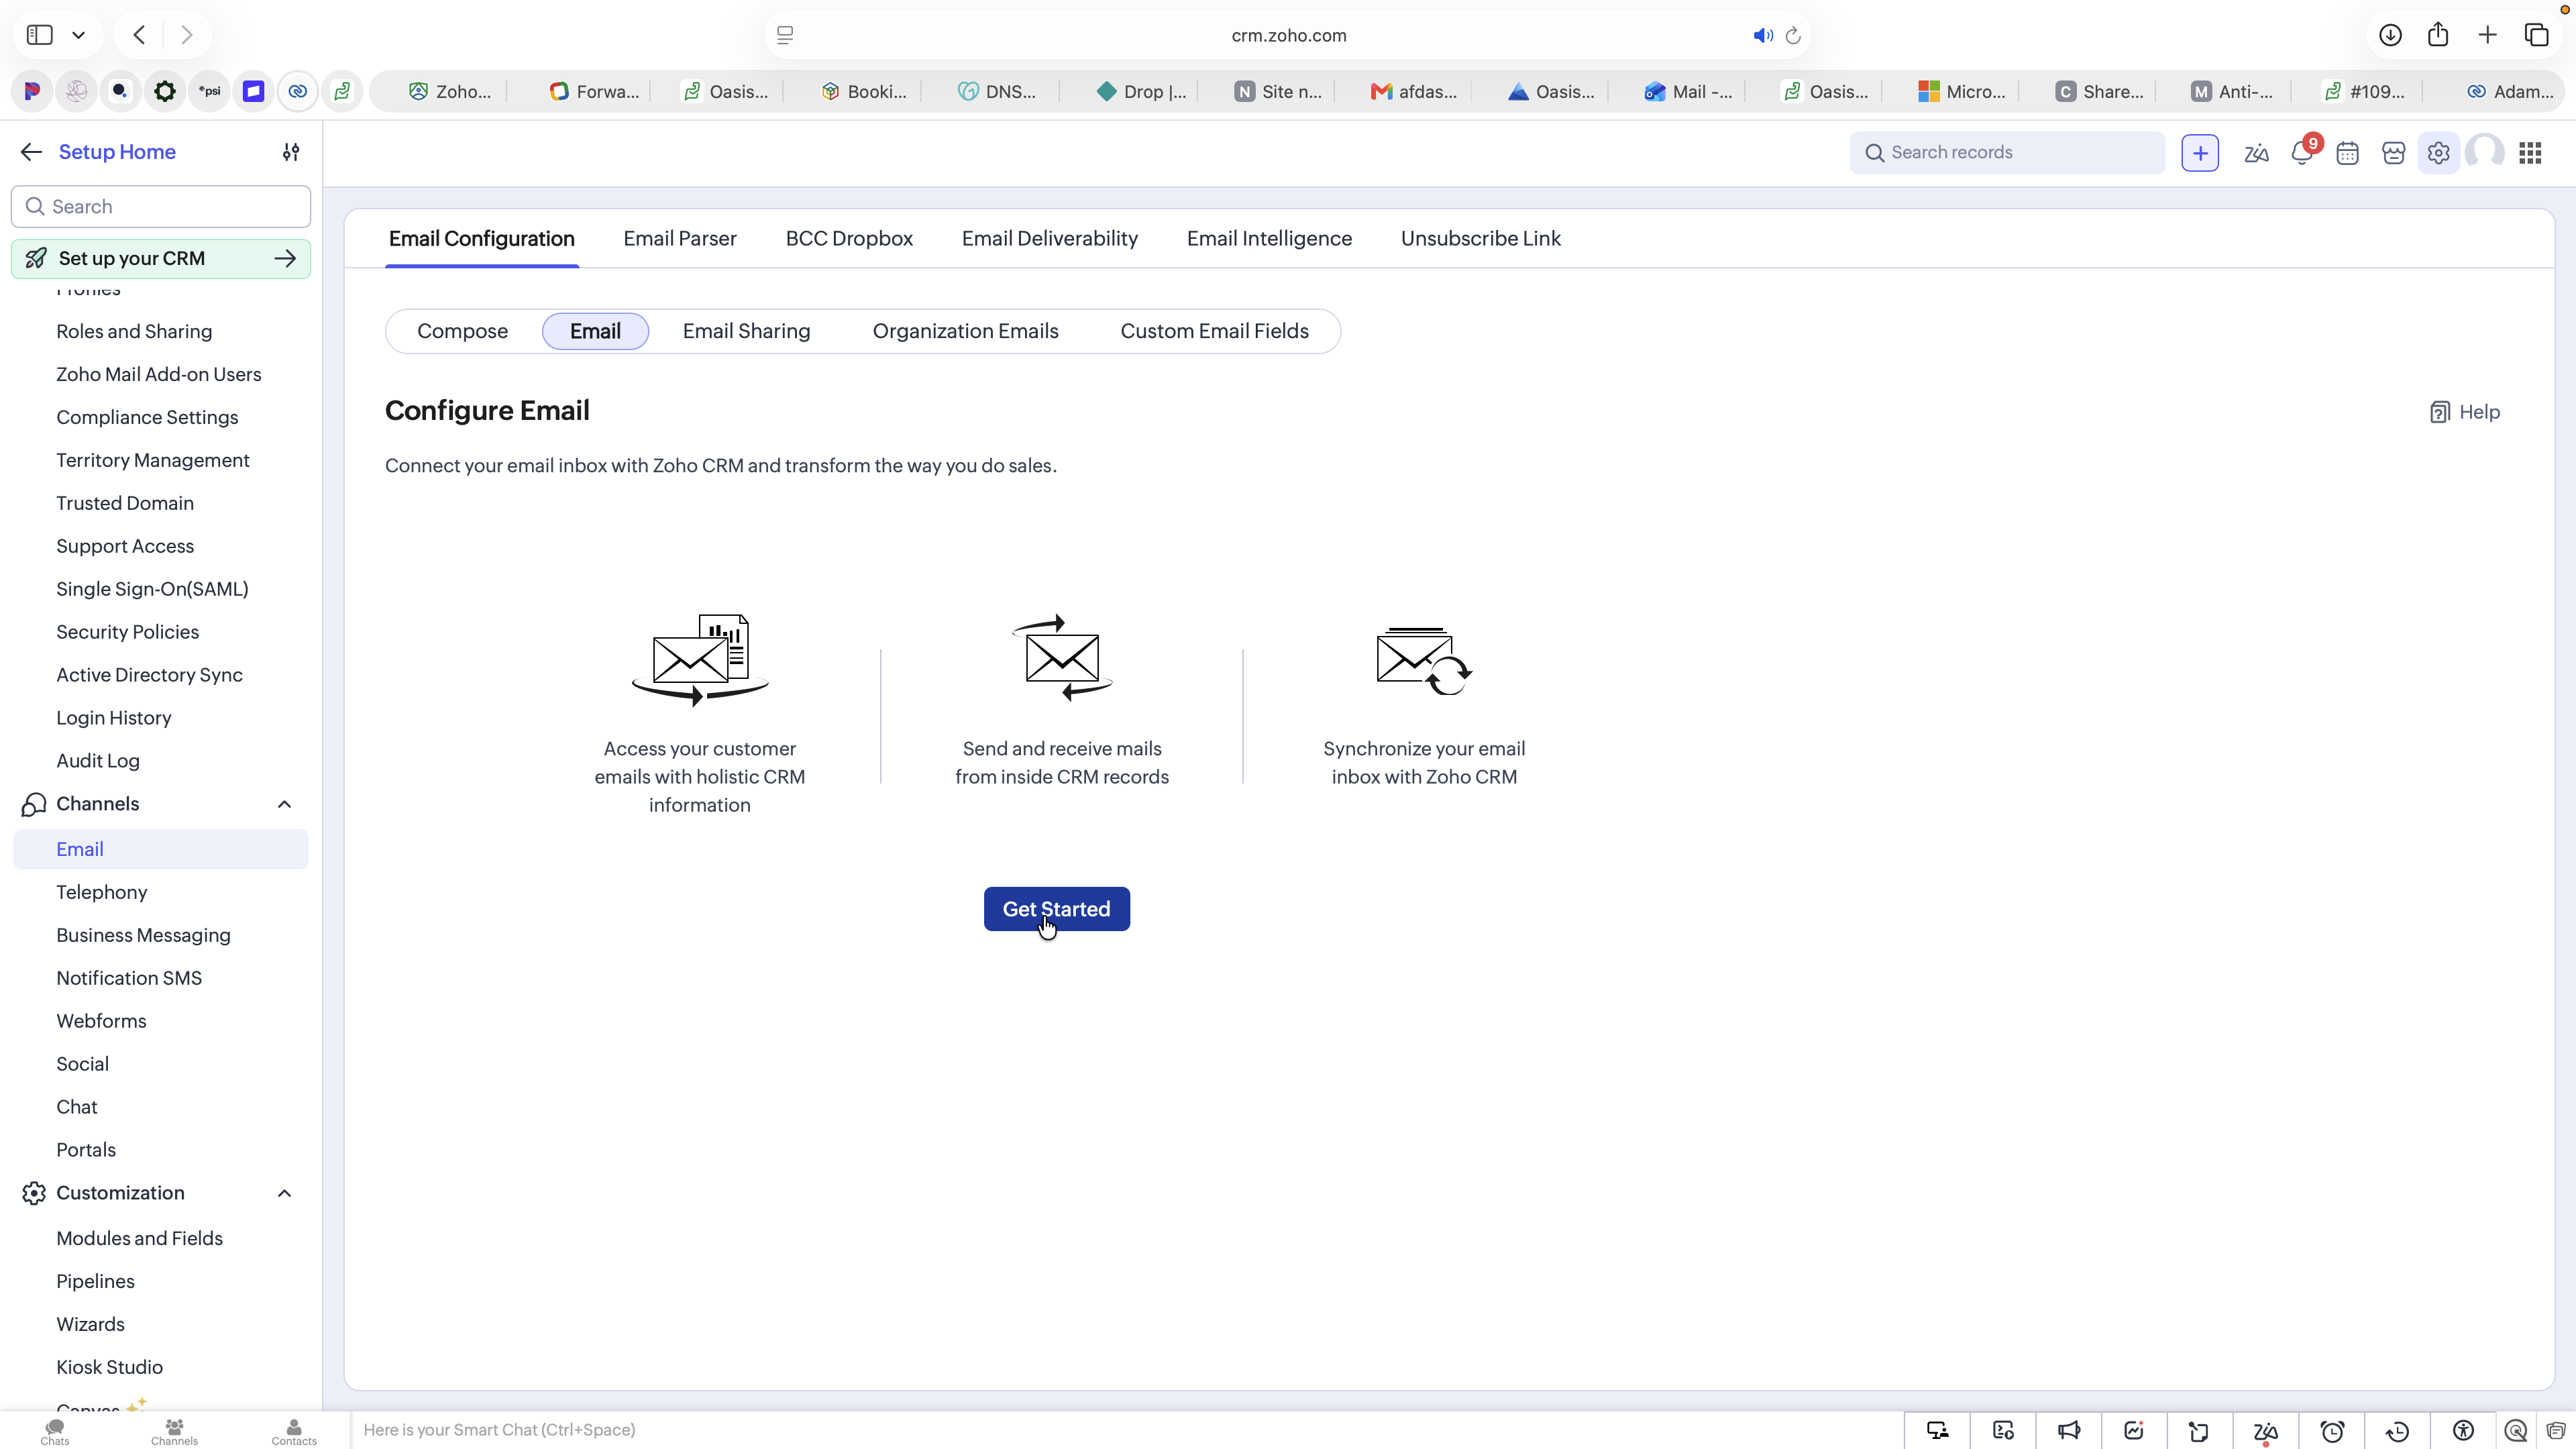Click the sidebar filter sliders icon
The image size is (2576, 1449).
[291, 152]
